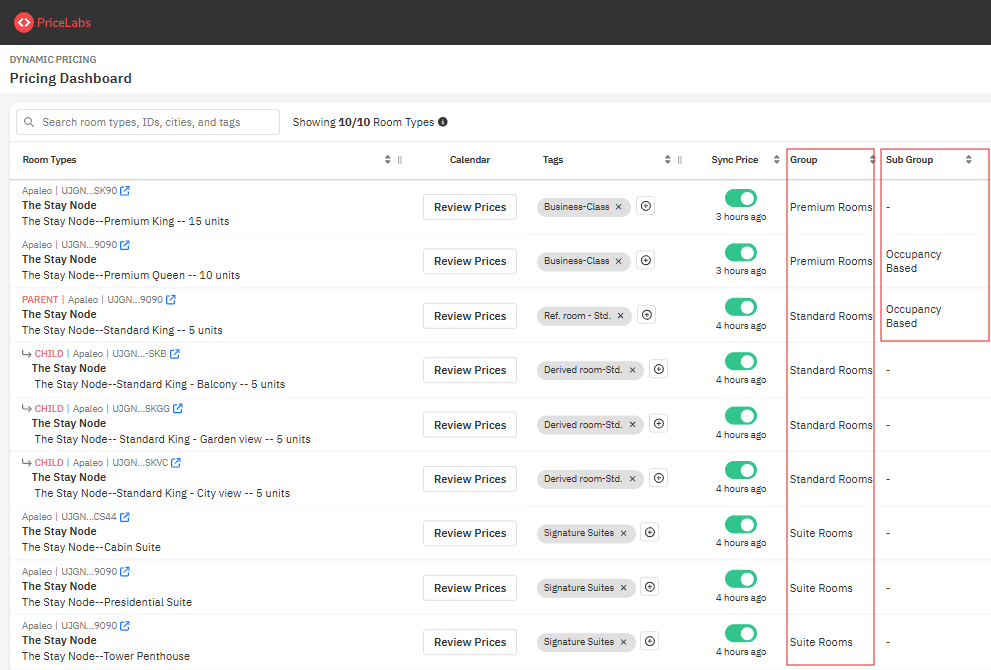Remove the Ref. room - Std. tag
This screenshot has width=991, height=670.
pyautogui.click(x=621, y=316)
